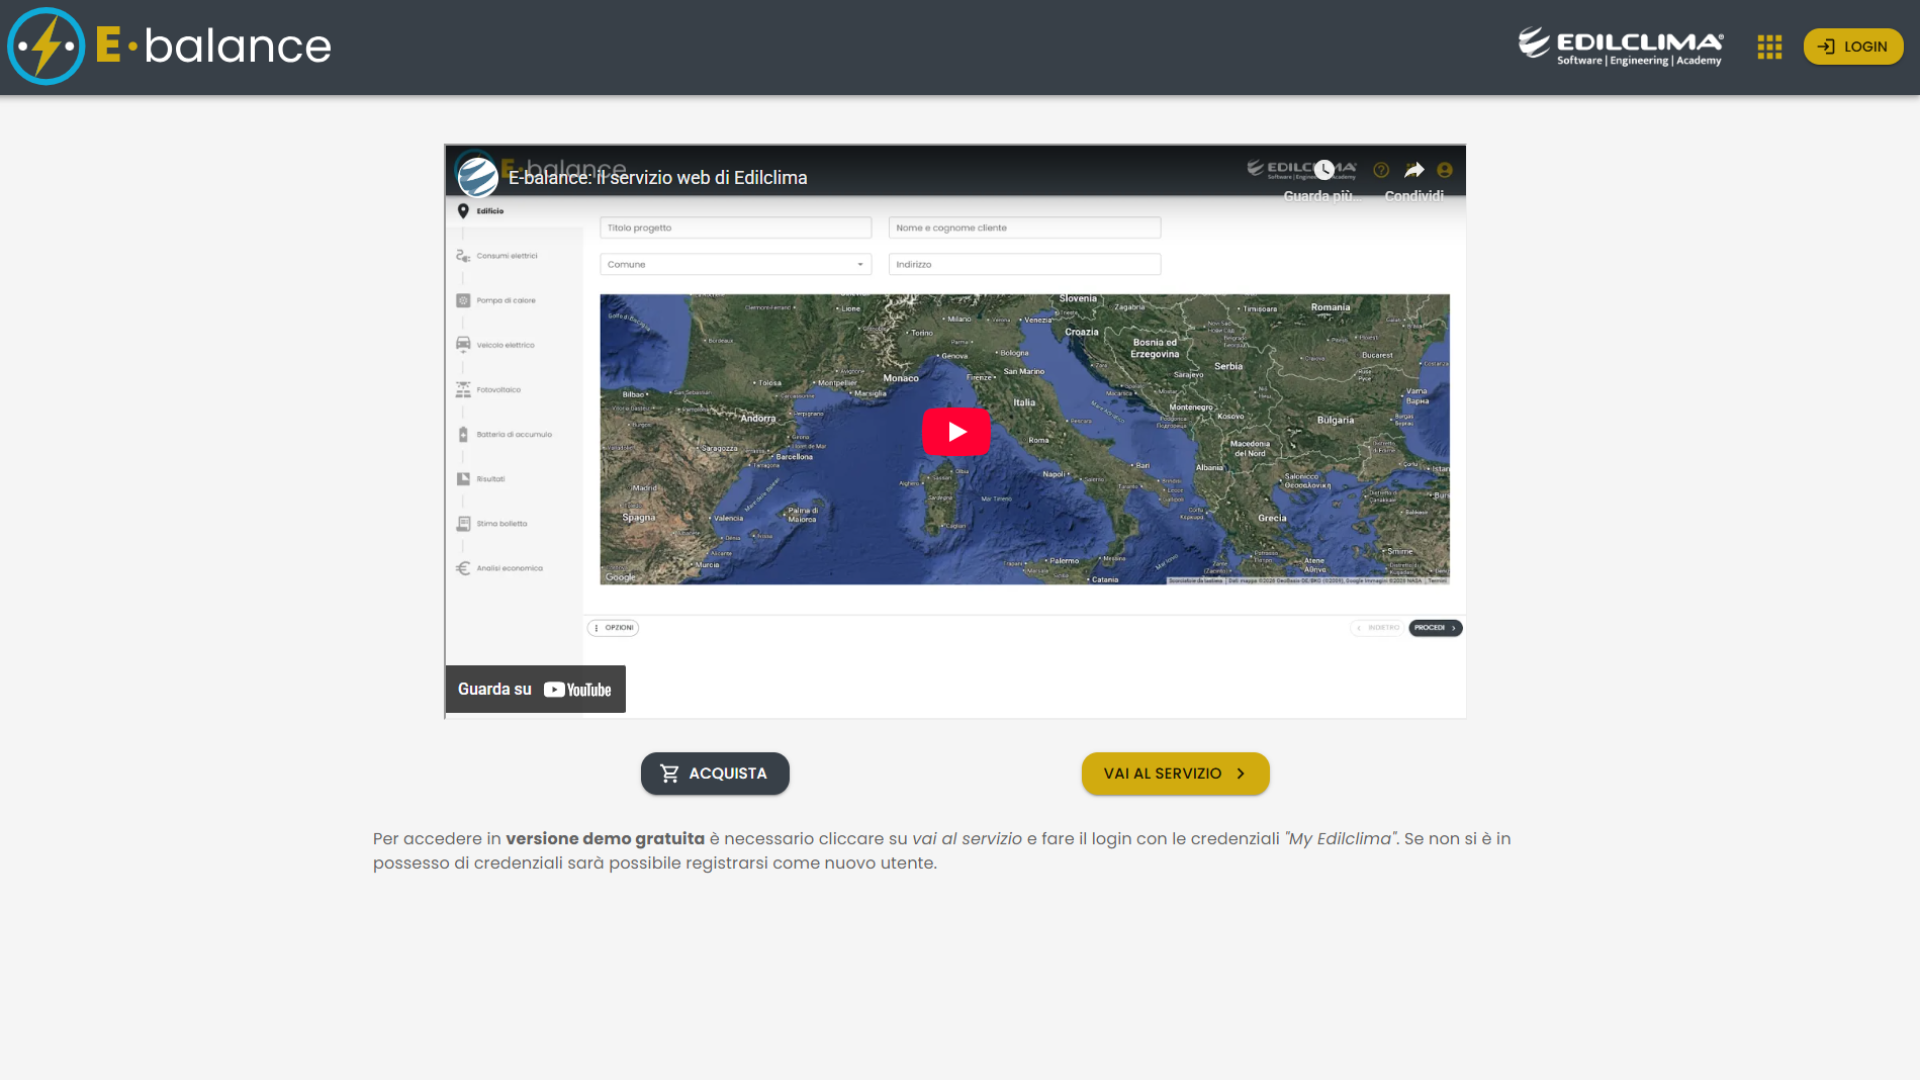Click Guarda su YouTube button
Image resolution: width=1920 pixels, height=1080 pixels.
click(x=535, y=689)
